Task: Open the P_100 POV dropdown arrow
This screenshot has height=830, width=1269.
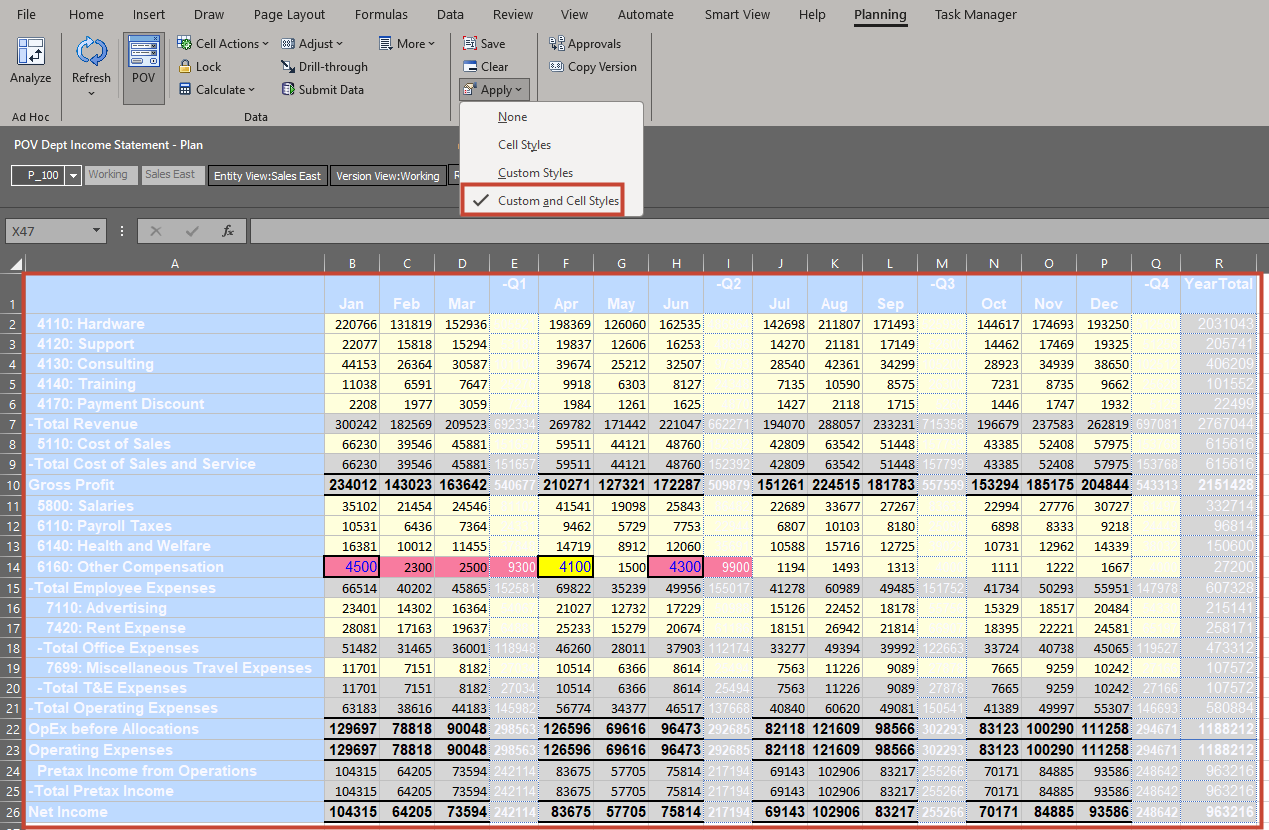Action: (x=73, y=176)
